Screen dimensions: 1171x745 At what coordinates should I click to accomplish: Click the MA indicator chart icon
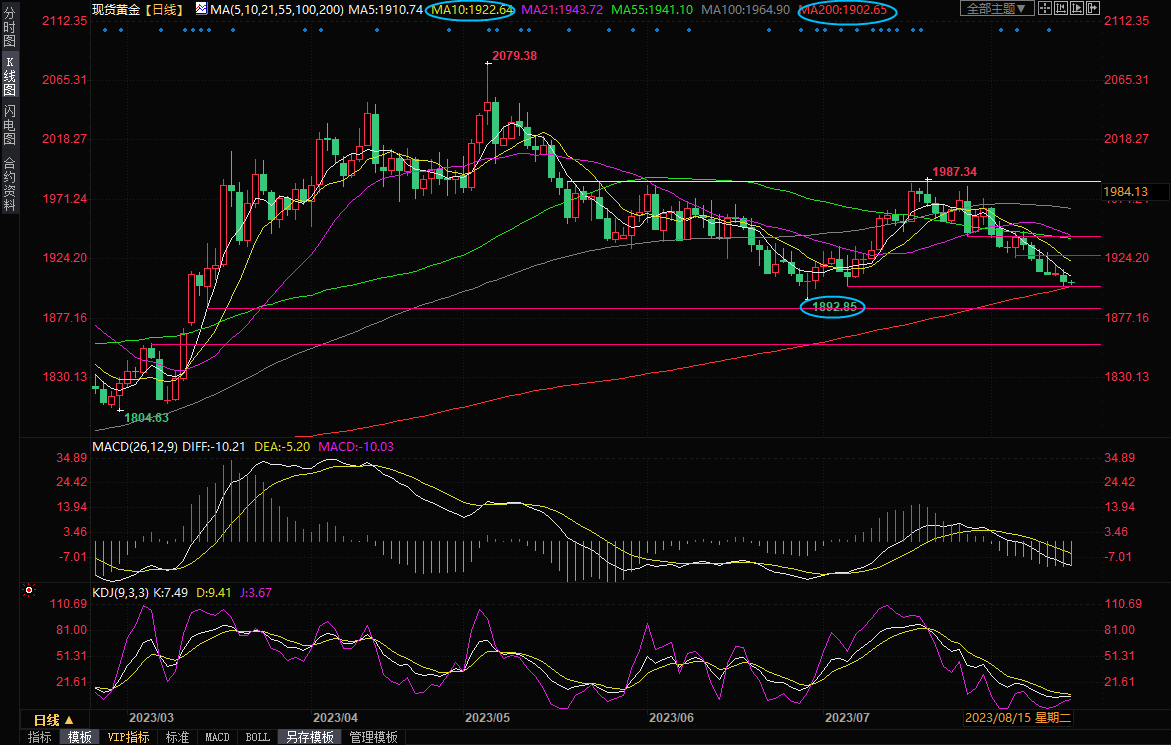(201, 9)
